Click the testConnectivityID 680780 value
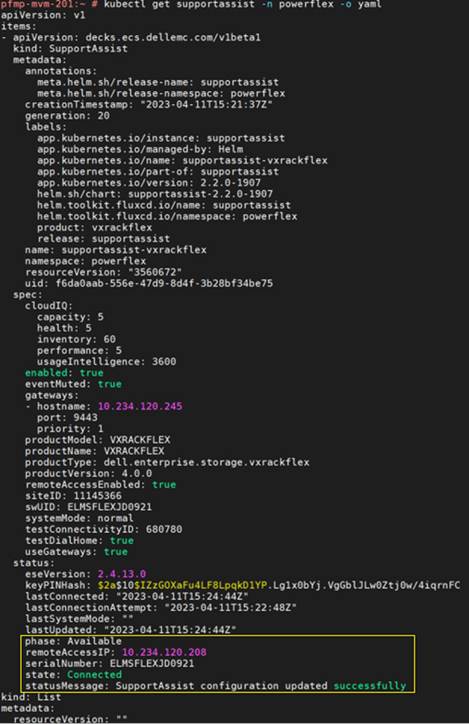The width and height of the screenshot is (469, 724). point(164,529)
